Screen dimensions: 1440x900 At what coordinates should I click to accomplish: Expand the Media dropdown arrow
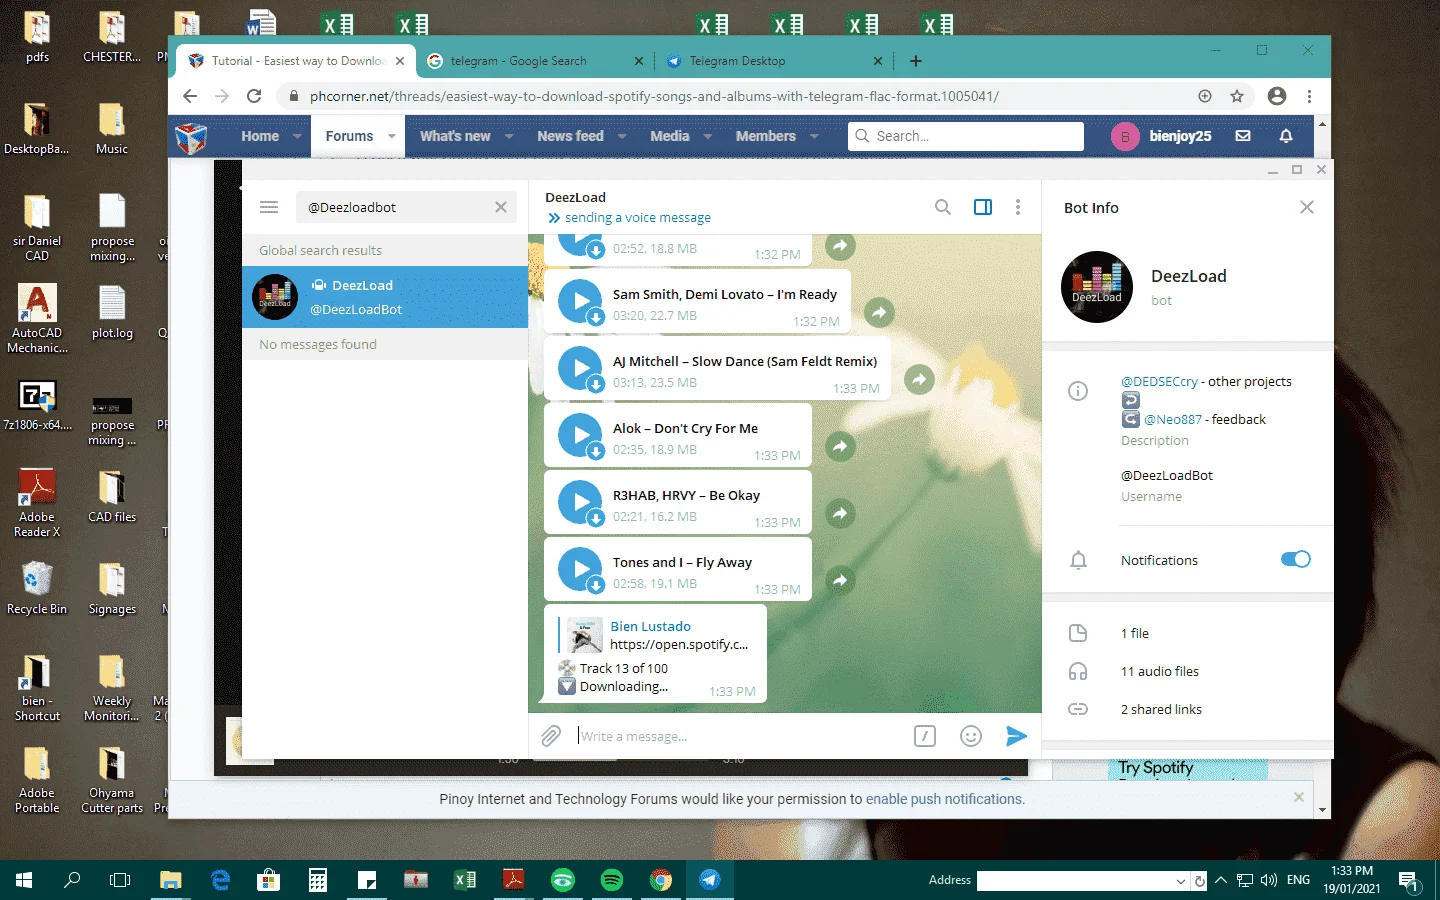[x=708, y=136]
